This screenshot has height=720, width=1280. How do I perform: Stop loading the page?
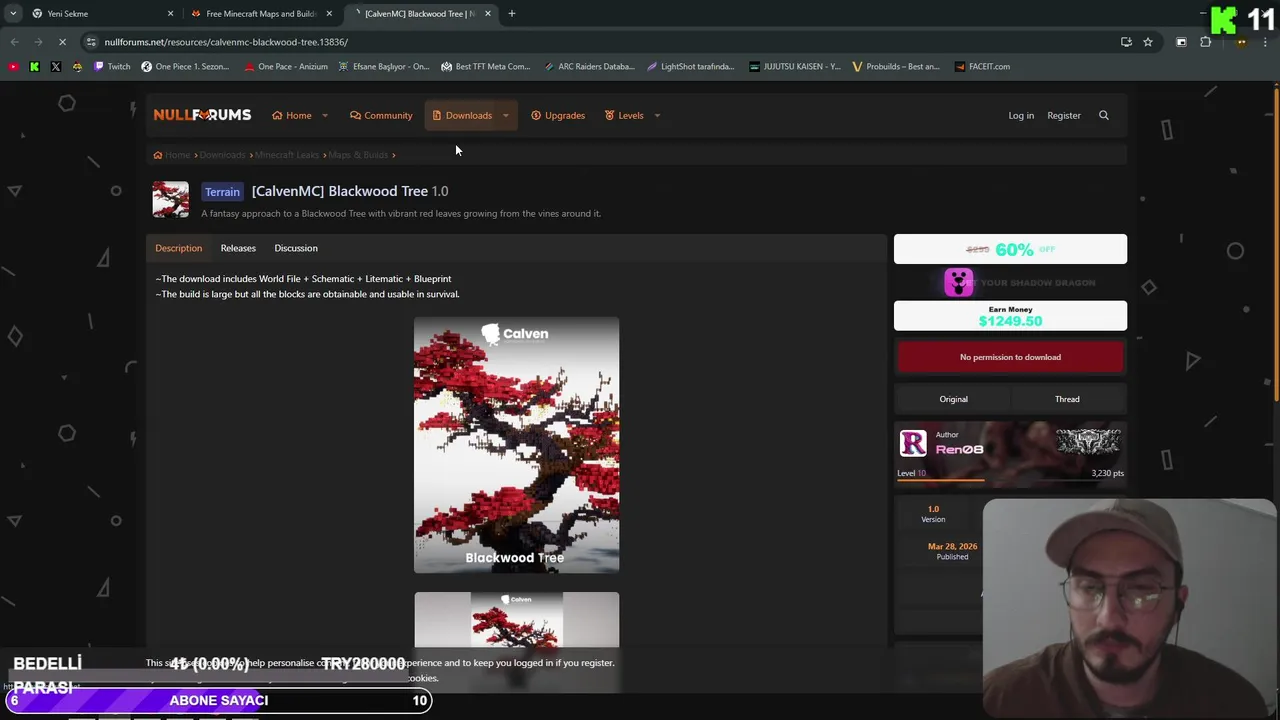tap(62, 42)
